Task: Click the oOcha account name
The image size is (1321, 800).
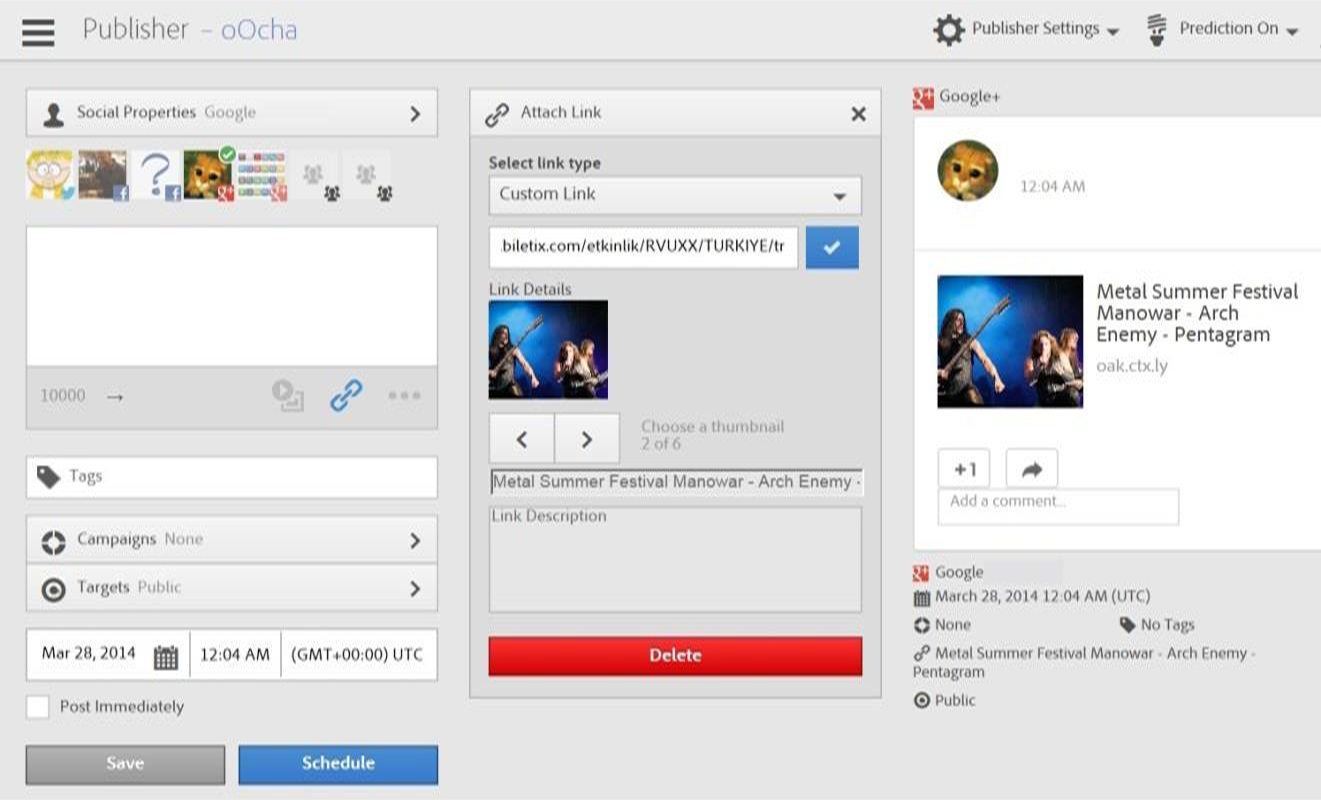Action: pyautogui.click(x=259, y=29)
